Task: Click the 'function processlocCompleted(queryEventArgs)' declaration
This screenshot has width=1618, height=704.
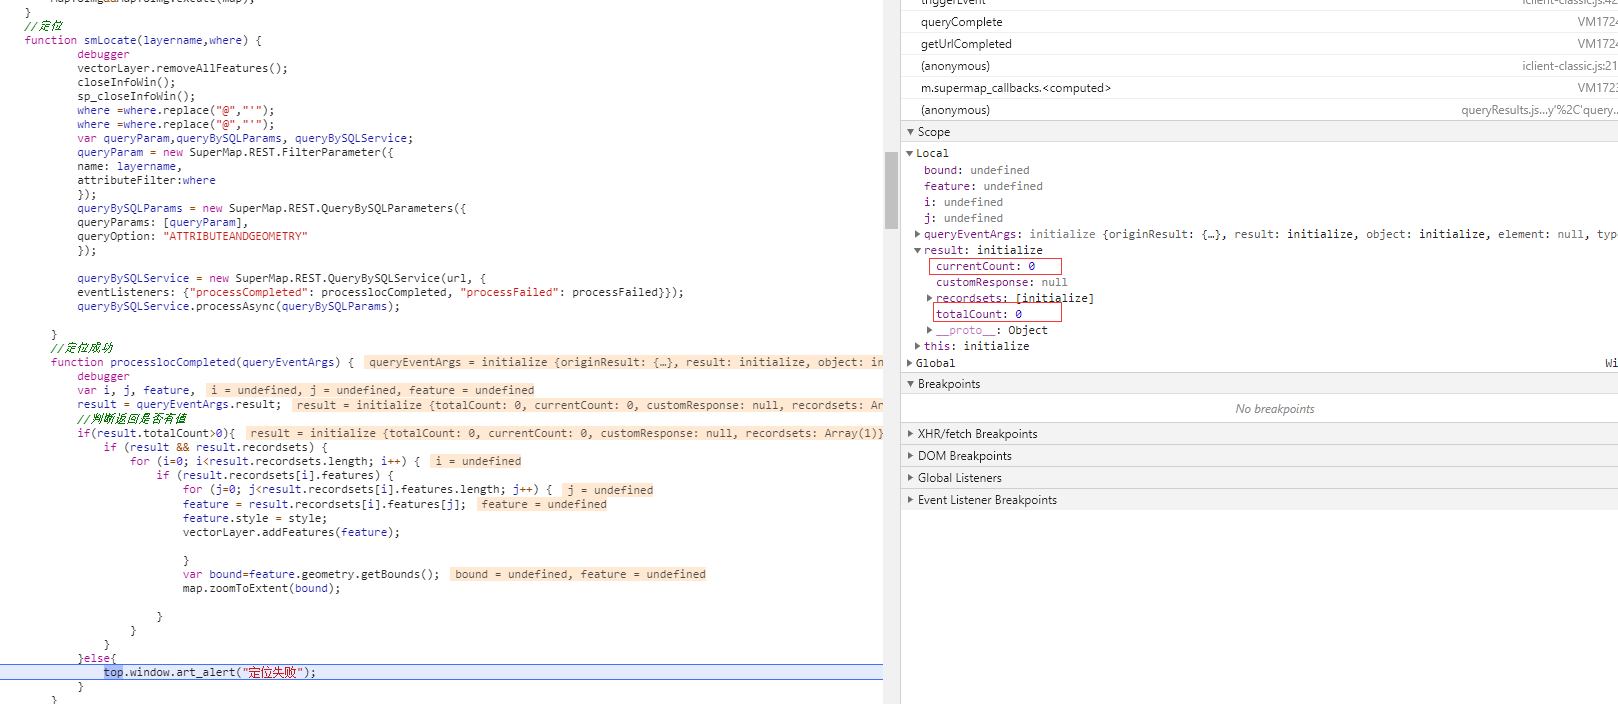Action: pyautogui.click(x=202, y=363)
